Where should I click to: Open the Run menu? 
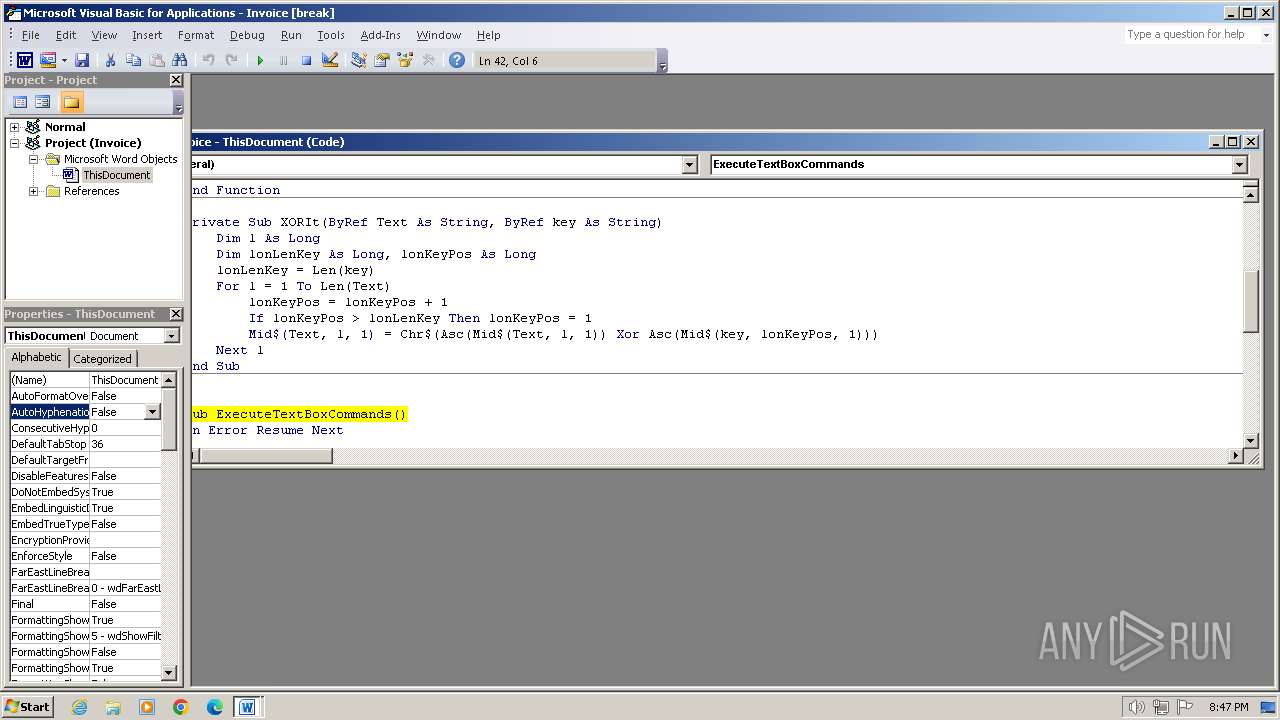pyautogui.click(x=291, y=35)
